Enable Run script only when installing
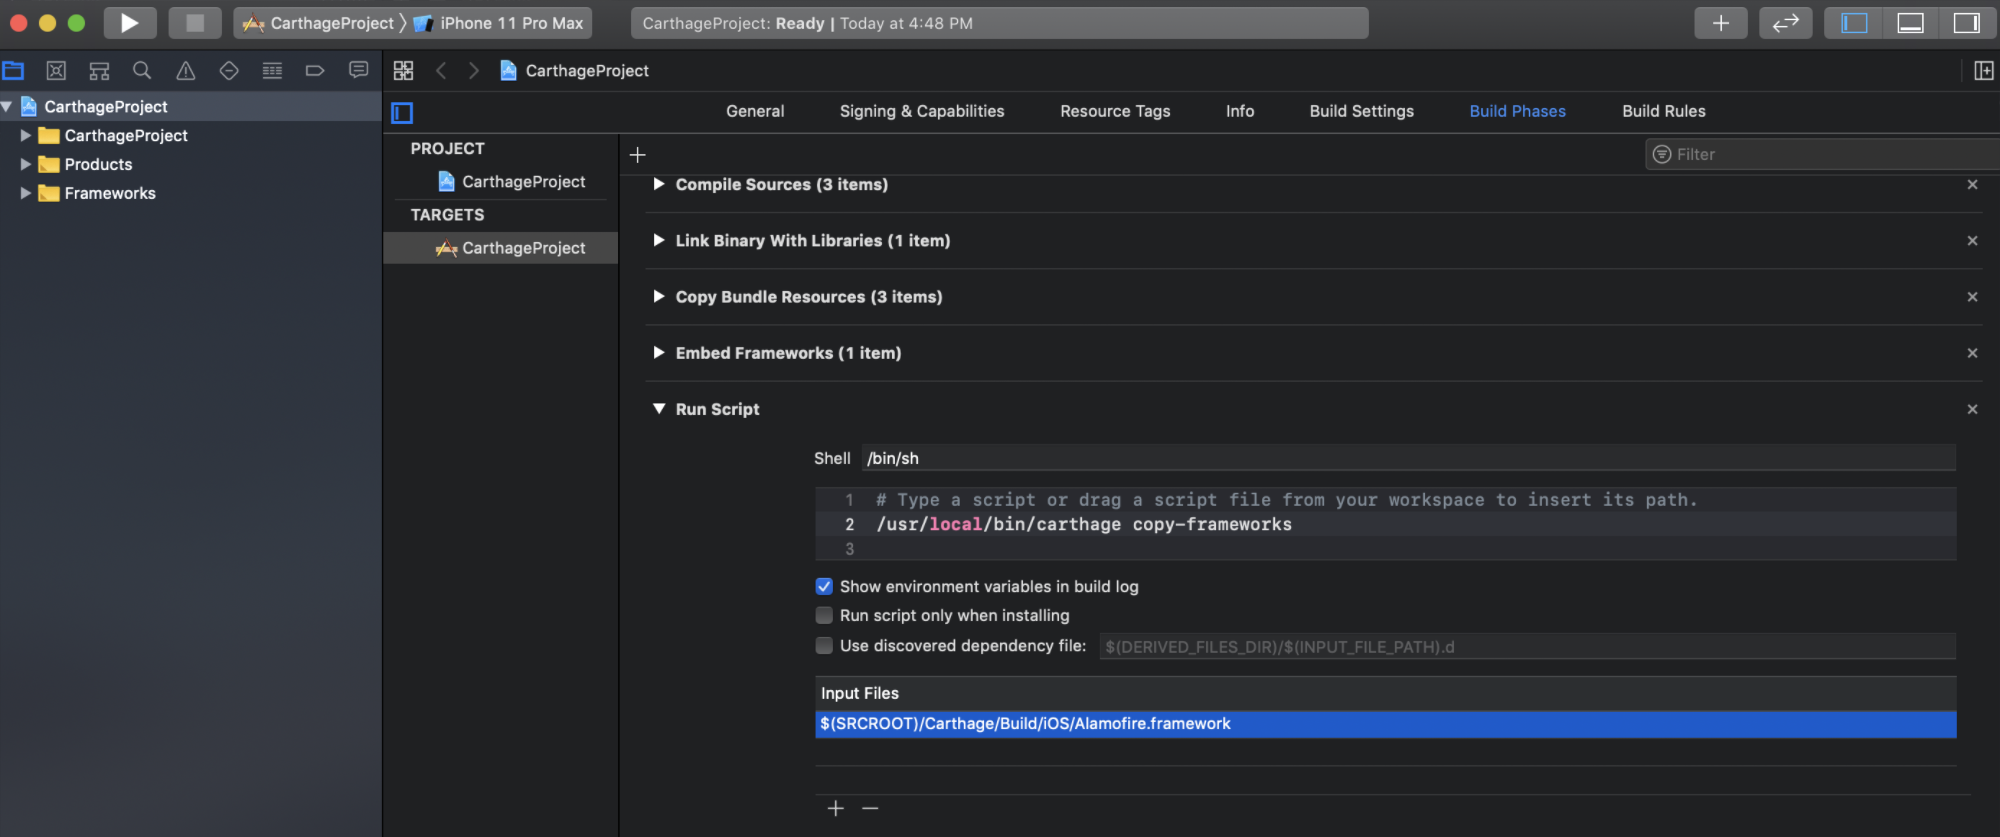Screen dimensions: 2000x837 click(x=824, y=615)
